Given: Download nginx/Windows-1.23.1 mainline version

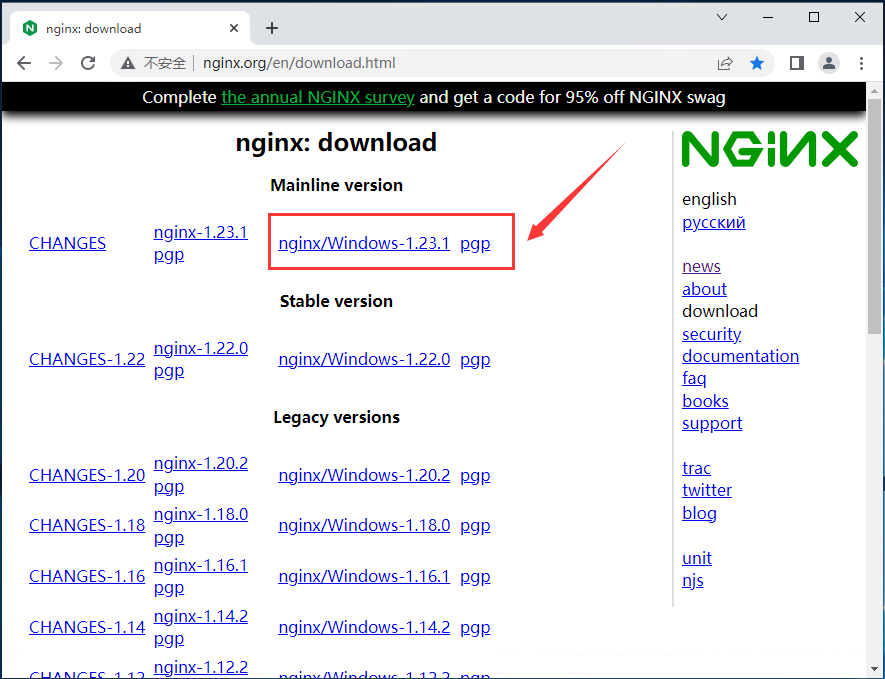Looking at the screenshot, I should (x=365, y=242).
